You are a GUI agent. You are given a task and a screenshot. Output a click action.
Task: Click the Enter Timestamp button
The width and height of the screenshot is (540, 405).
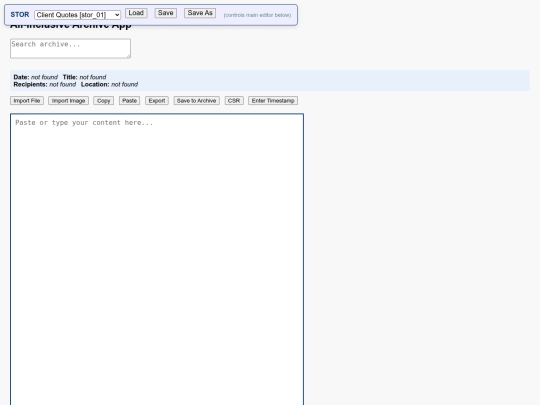(x=273, y=101)
